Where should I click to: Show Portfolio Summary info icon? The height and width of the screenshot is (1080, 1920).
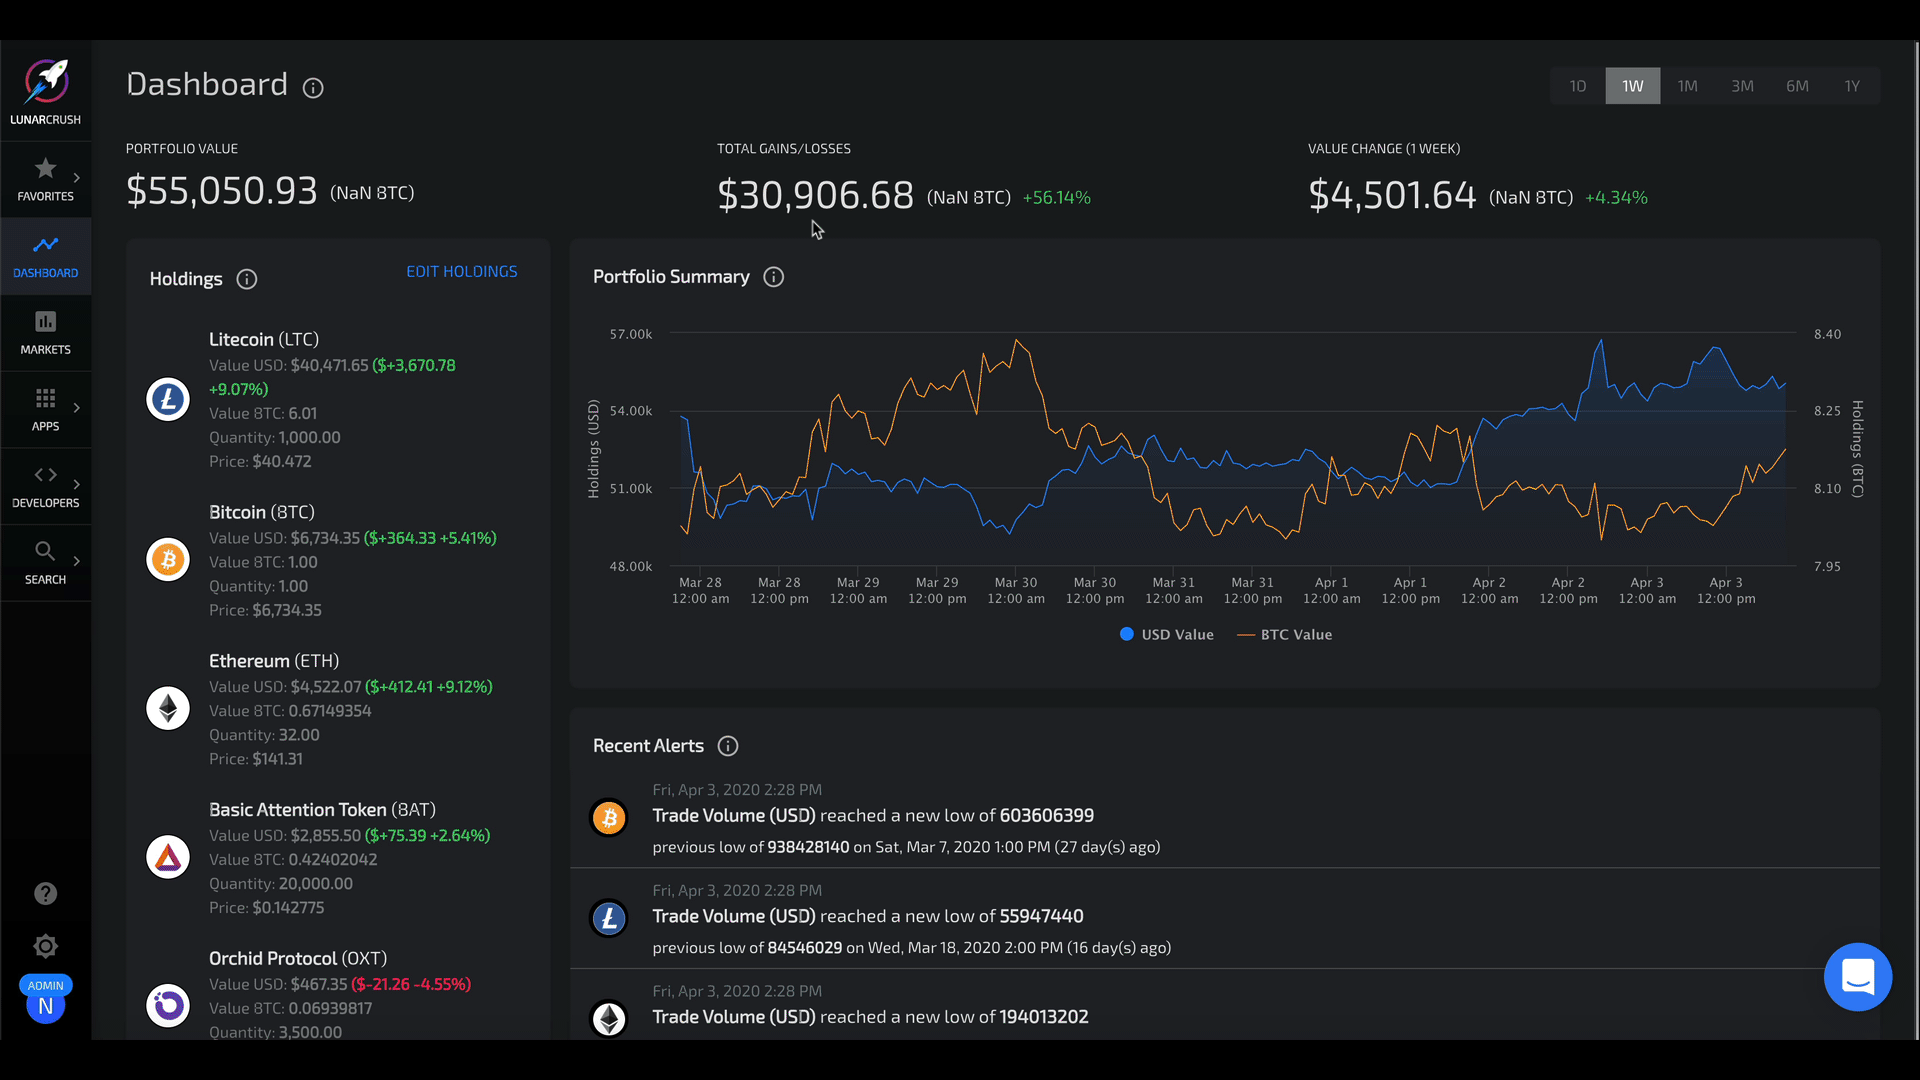(774, 277)
